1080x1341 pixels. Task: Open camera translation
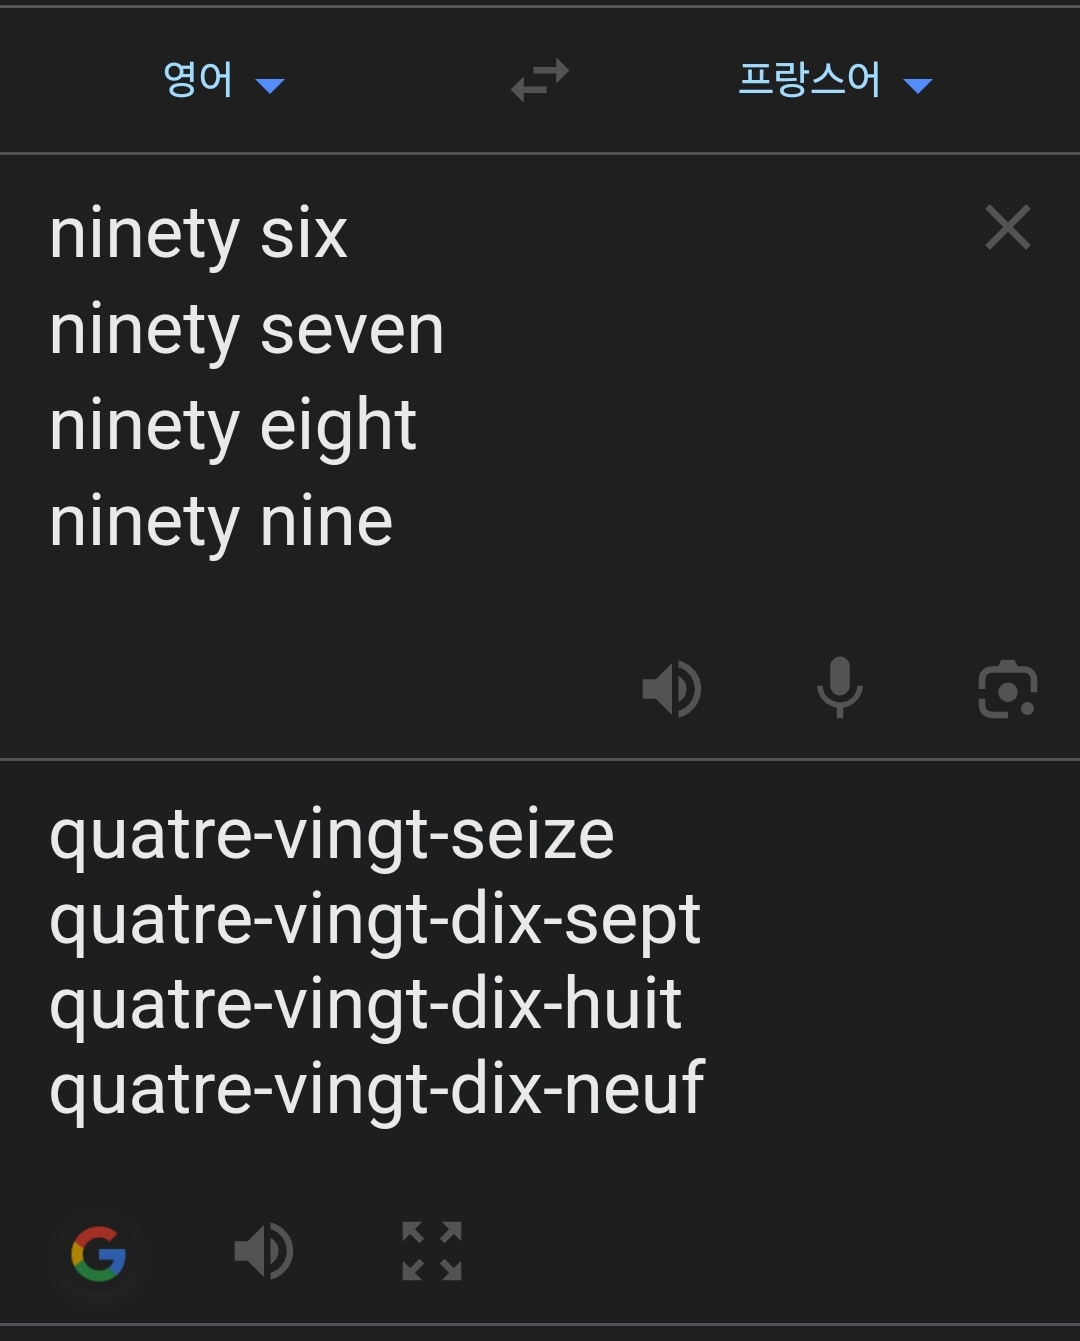click(x=1007, y=689)
